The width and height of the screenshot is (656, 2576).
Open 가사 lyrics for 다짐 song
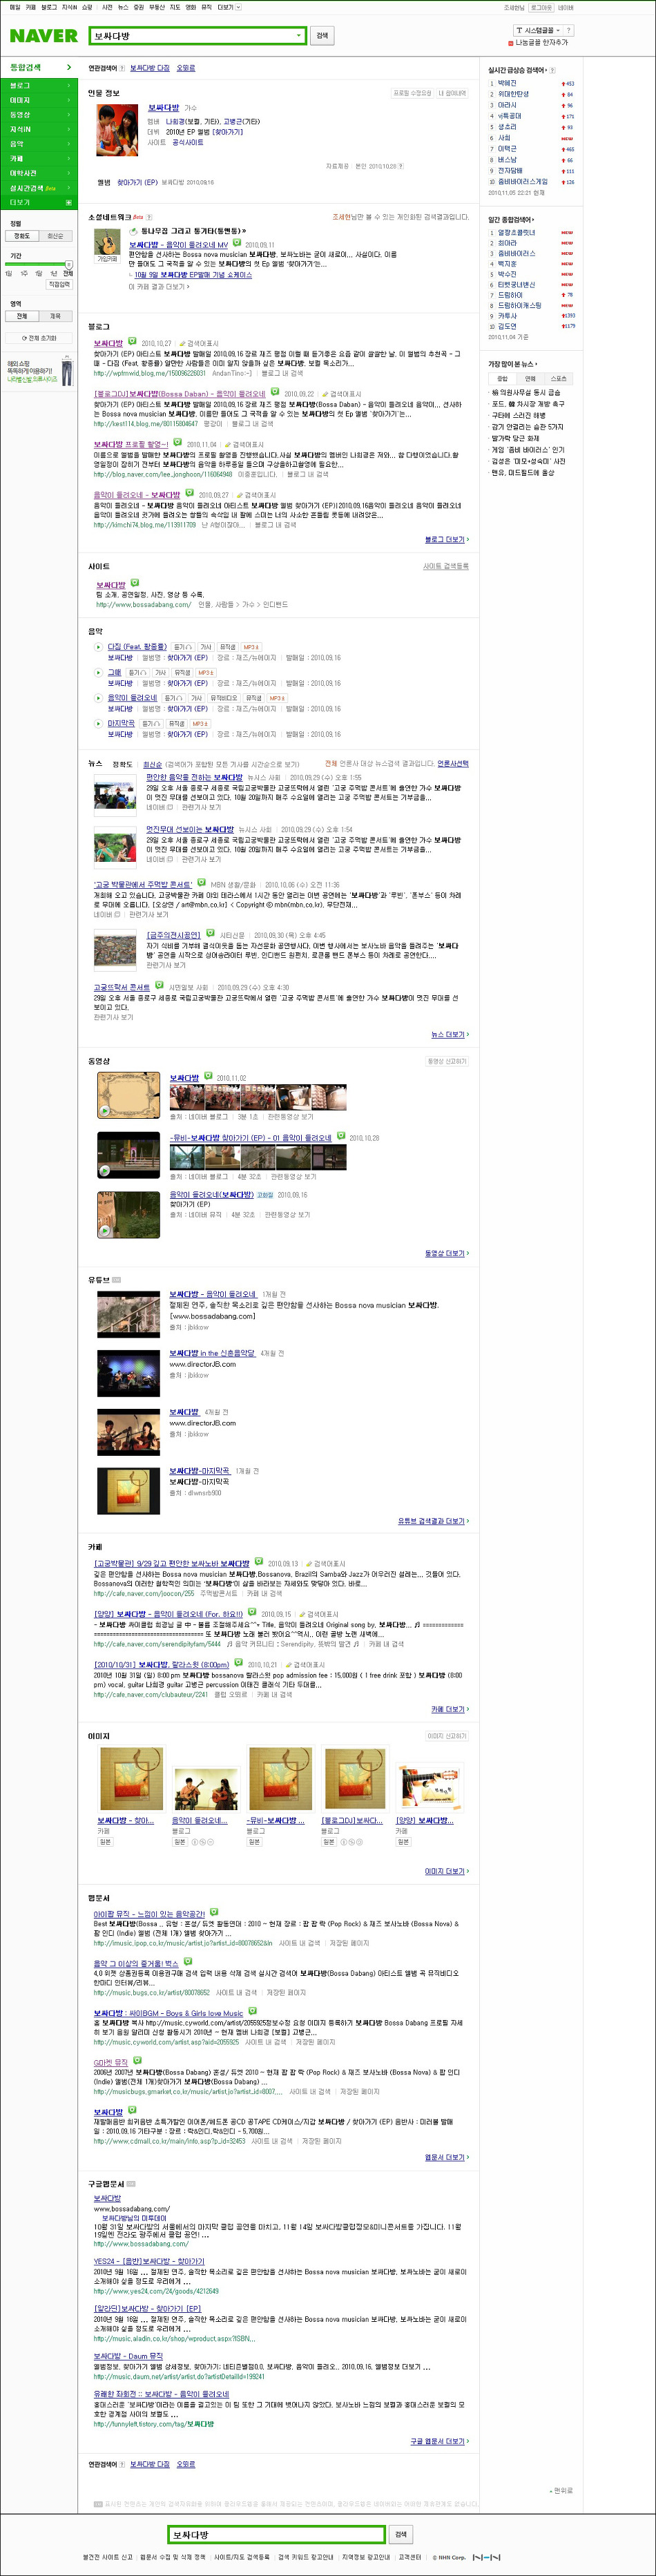pos(206,647)
